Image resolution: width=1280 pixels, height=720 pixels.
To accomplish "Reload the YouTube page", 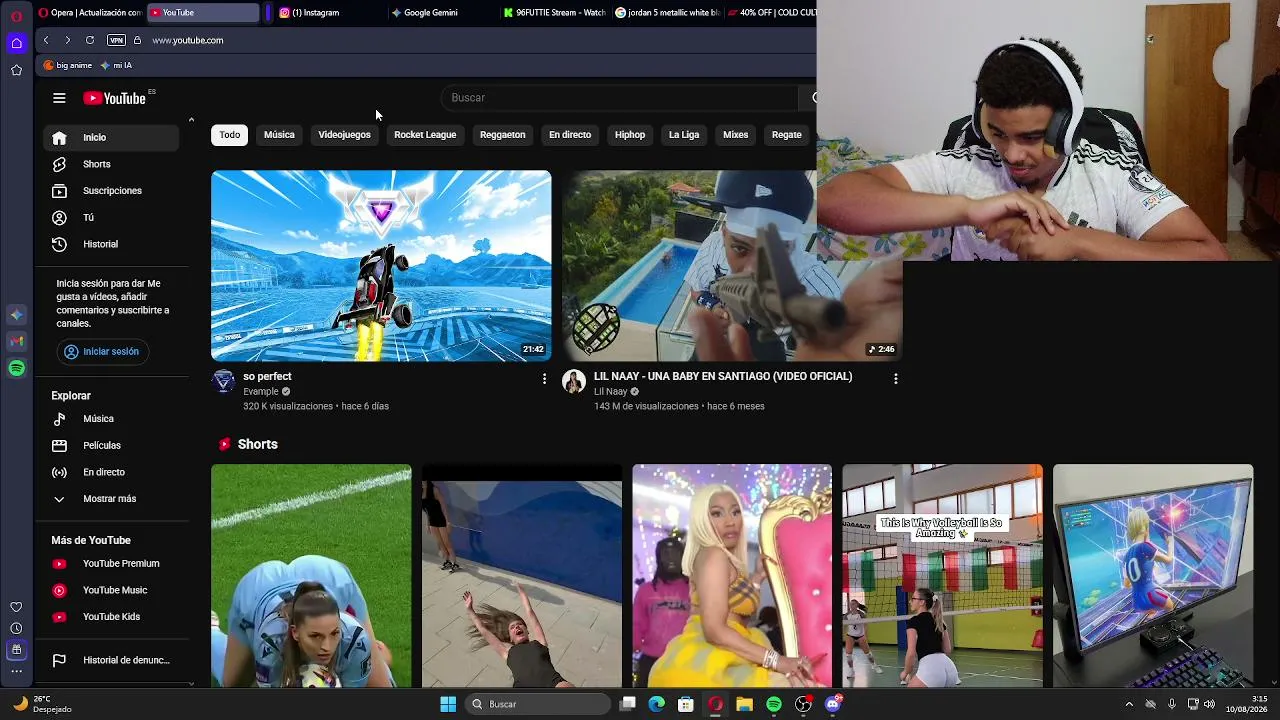I will [x=90, y=40].
